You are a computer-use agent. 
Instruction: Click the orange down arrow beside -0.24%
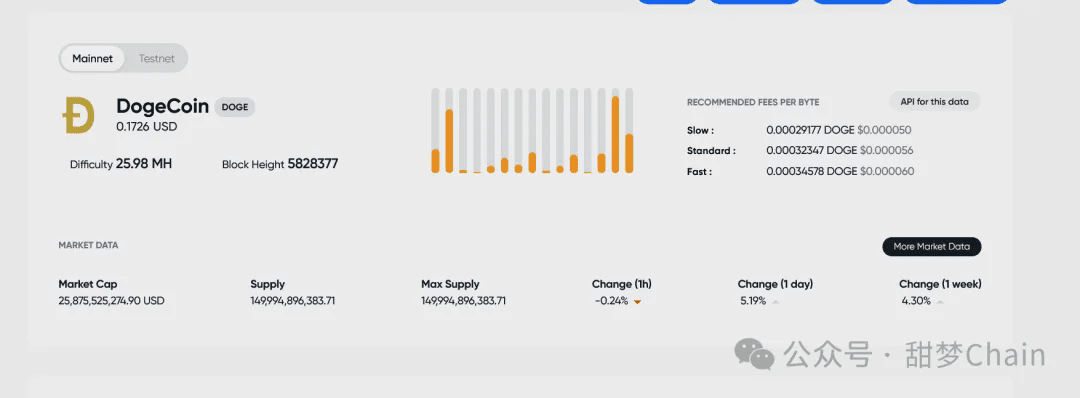(x=638, y=302)
